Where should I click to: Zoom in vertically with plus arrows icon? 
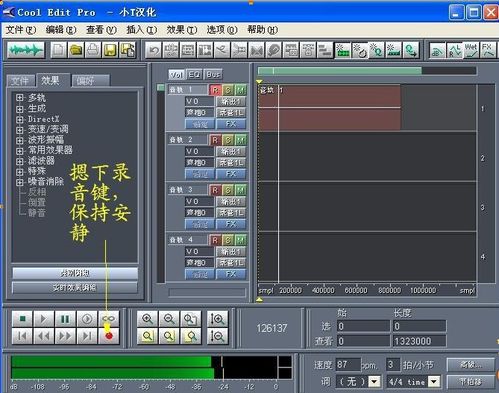218,319
